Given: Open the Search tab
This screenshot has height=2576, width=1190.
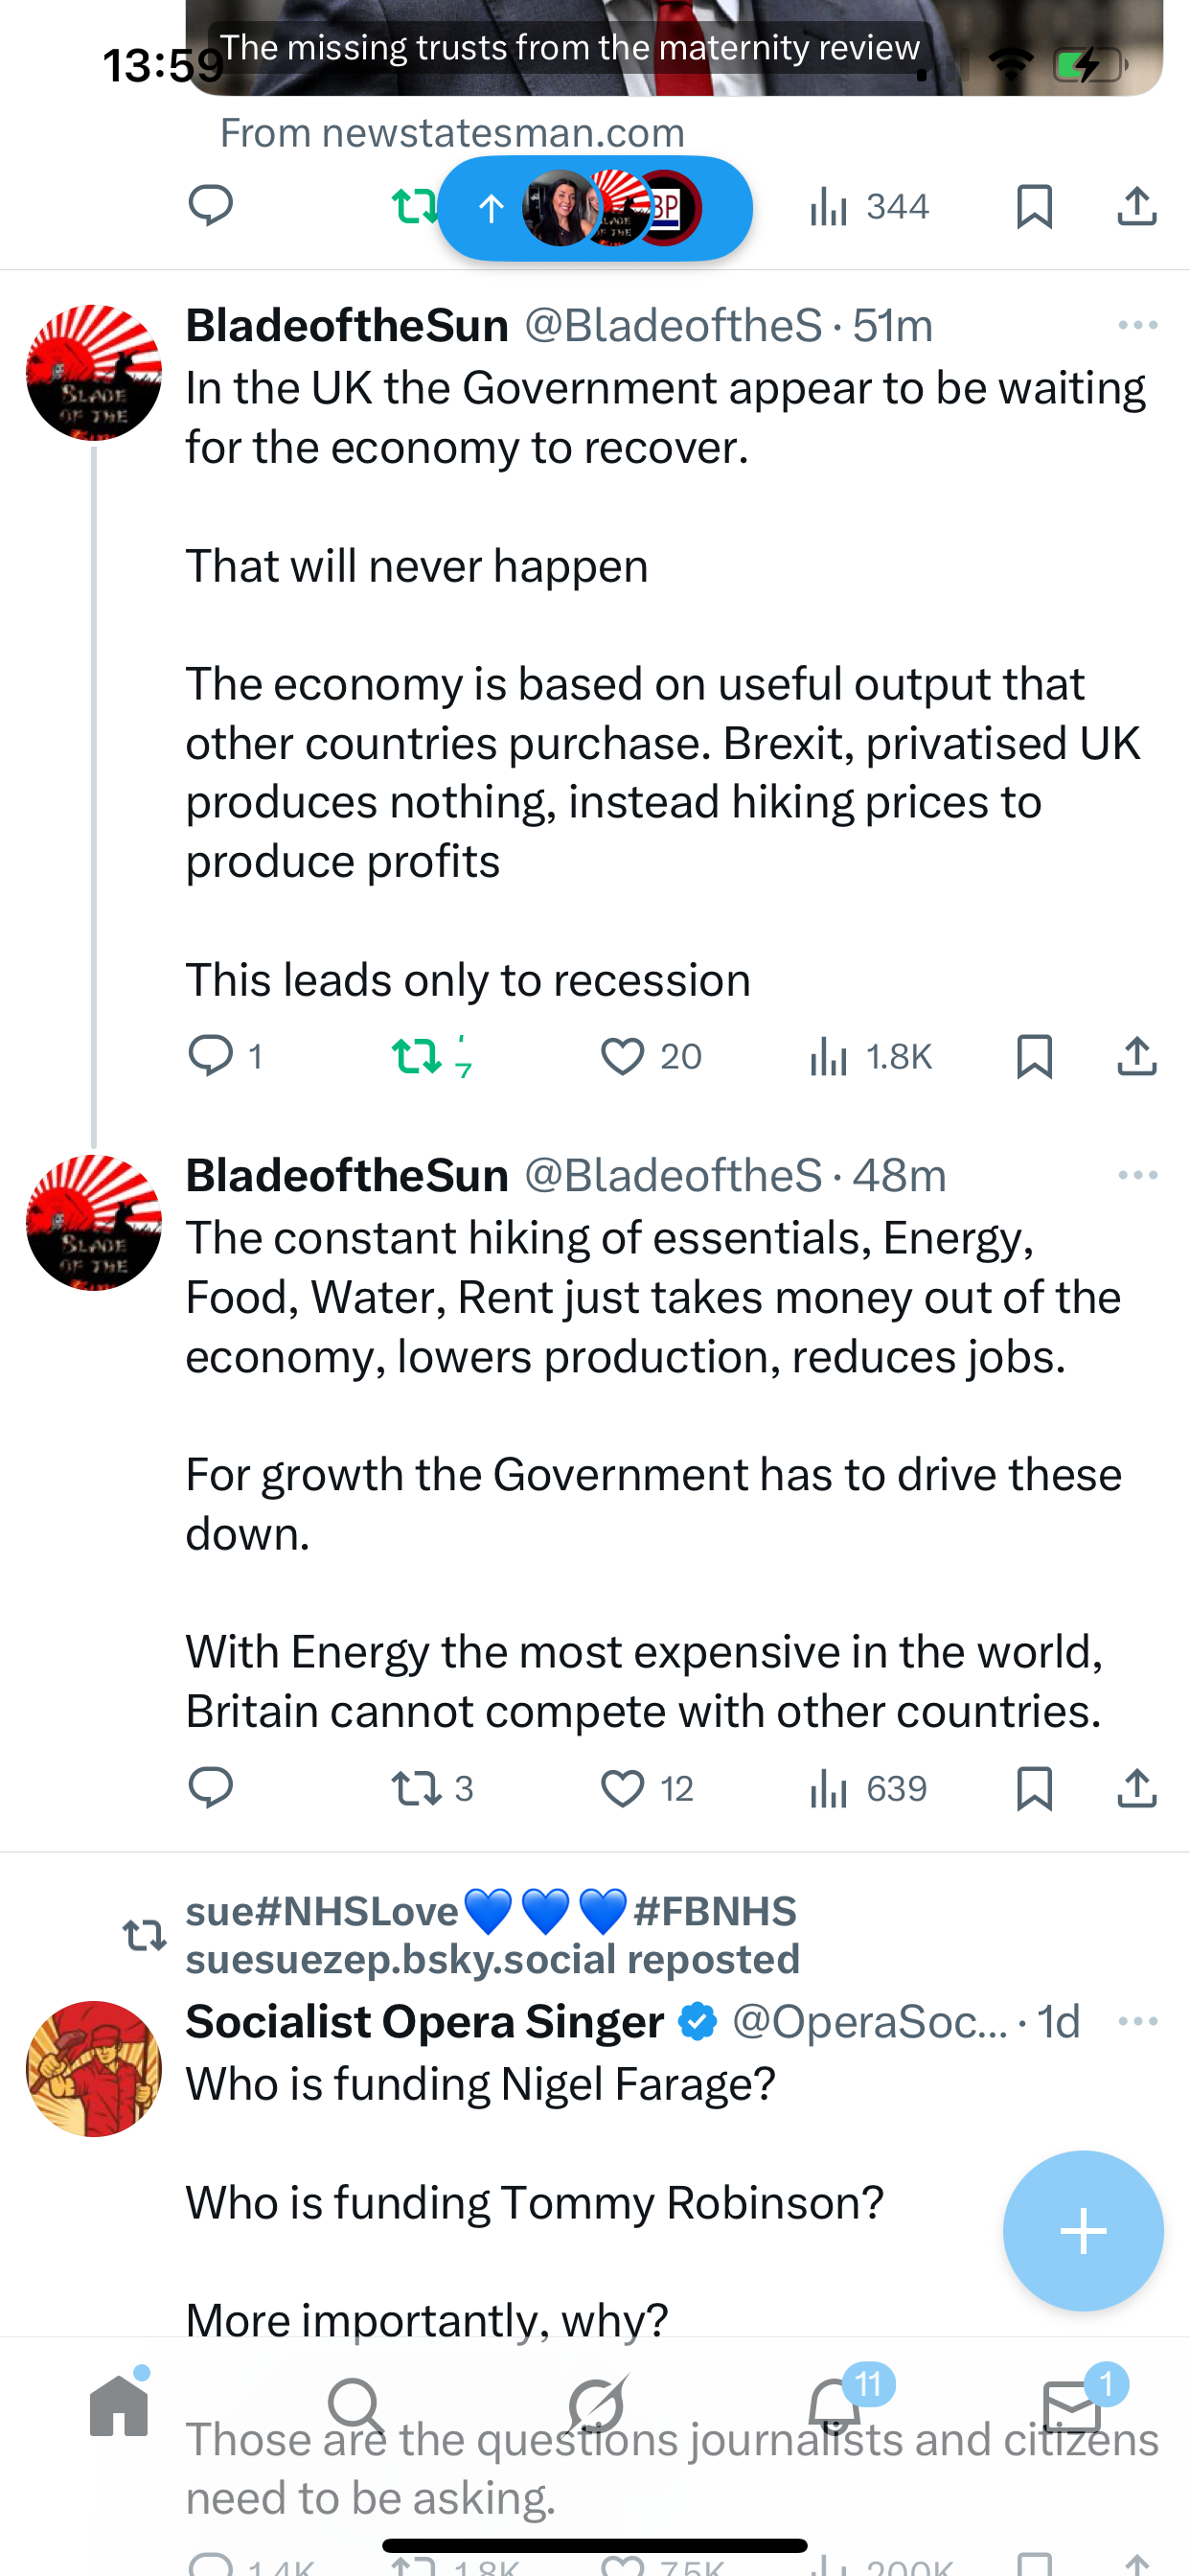Looking at the screenshot, I should [356, 2405].
